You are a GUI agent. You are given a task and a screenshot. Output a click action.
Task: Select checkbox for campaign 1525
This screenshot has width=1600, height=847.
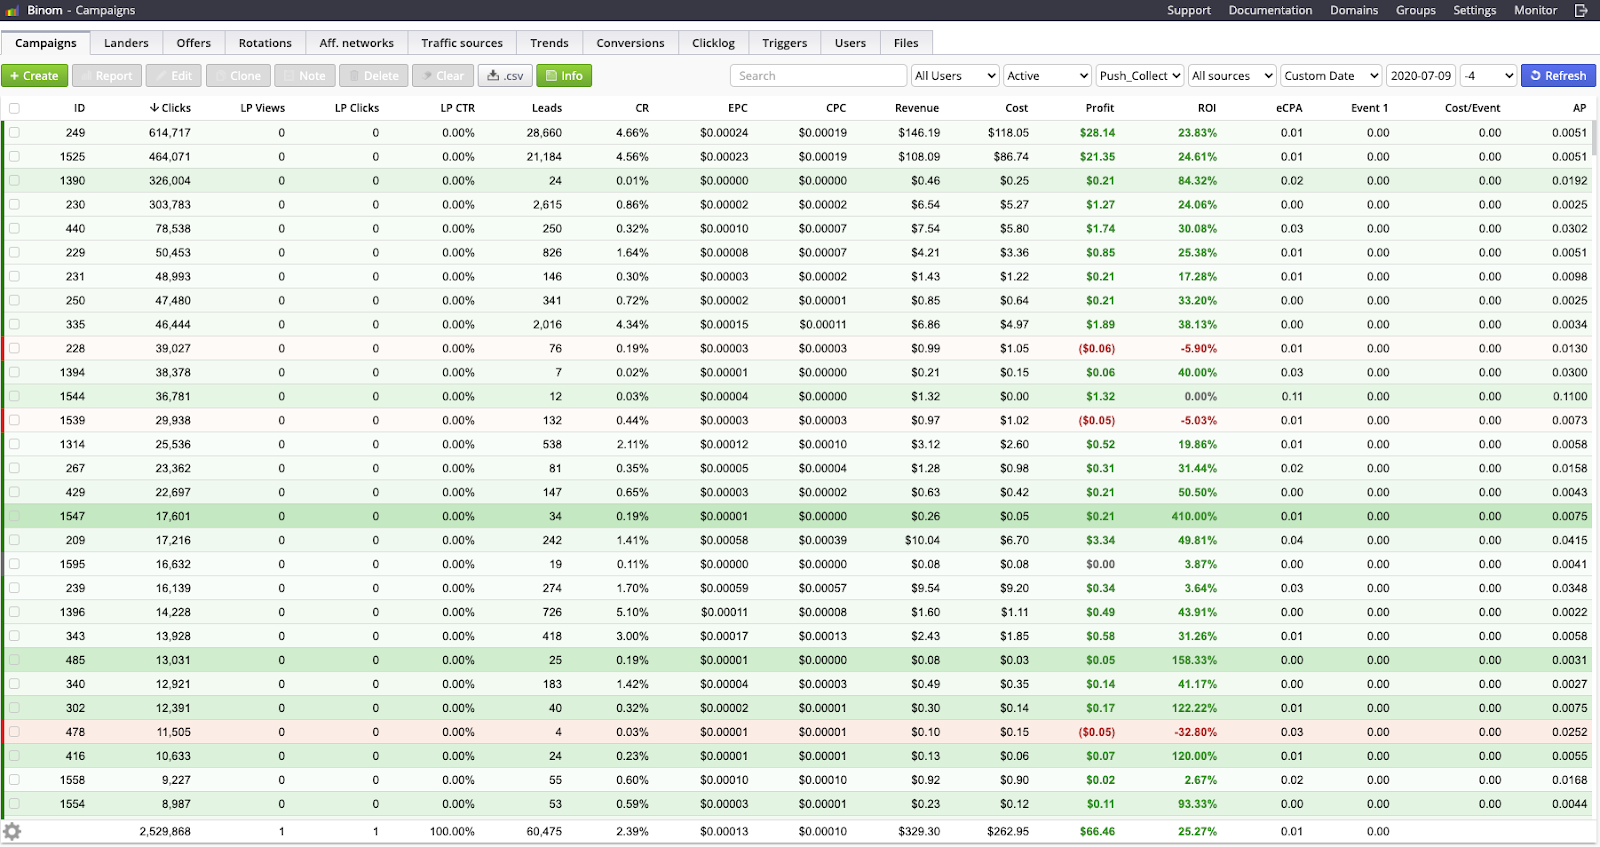pos(14,156)
